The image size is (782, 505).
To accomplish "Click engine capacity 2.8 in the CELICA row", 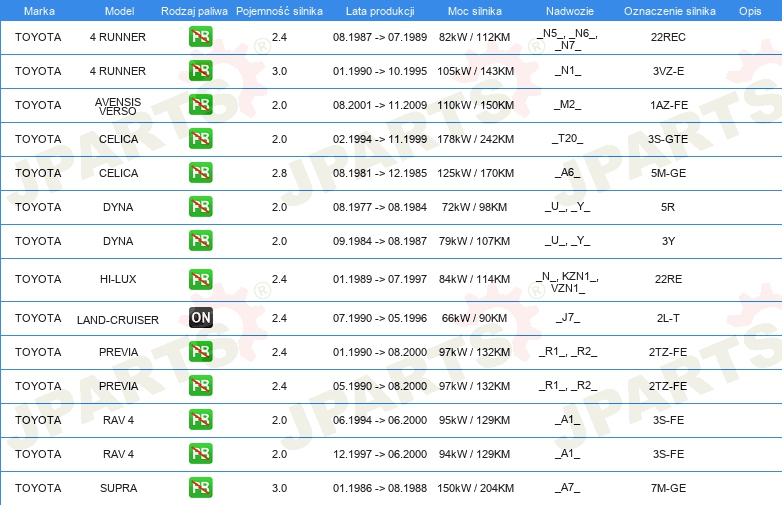I will pos(279,173).
